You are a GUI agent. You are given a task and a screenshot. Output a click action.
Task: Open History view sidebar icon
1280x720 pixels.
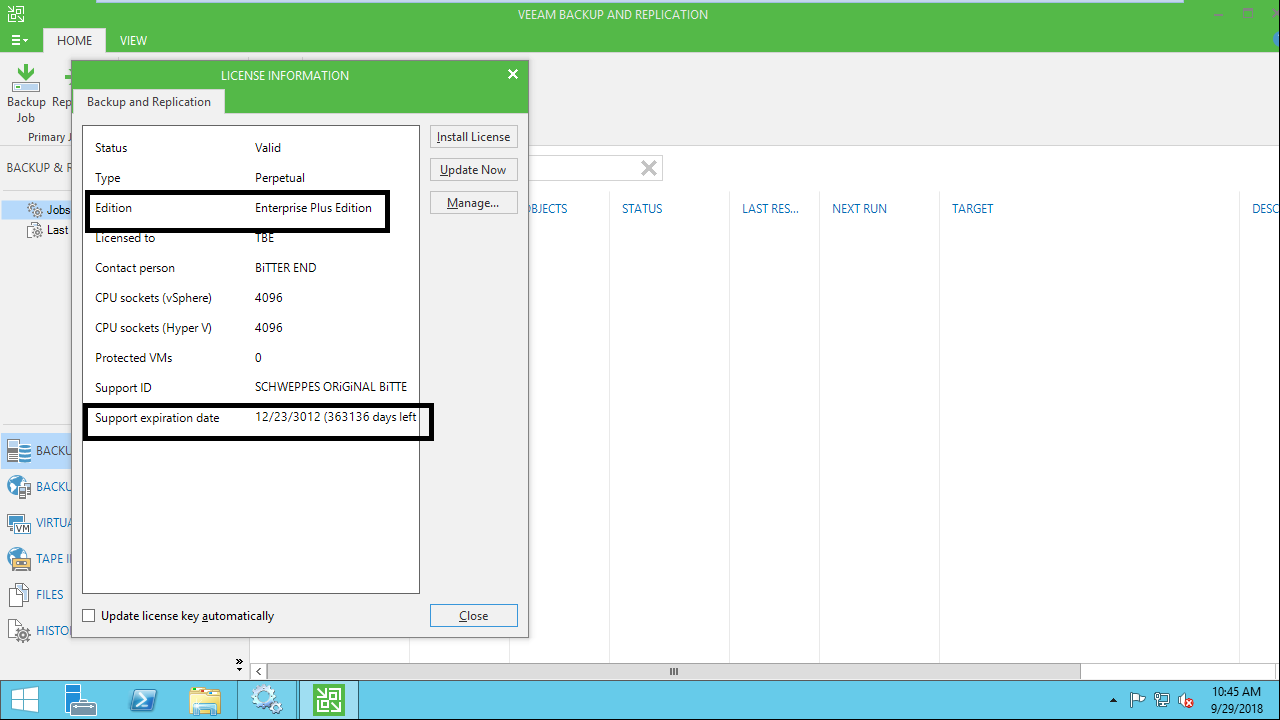[19, 631]
